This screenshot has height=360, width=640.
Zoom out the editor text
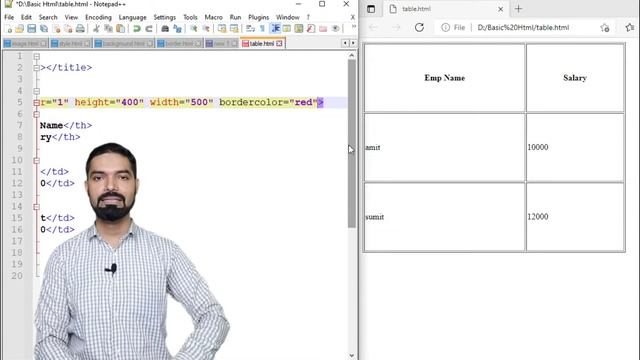tap(206, 29)
